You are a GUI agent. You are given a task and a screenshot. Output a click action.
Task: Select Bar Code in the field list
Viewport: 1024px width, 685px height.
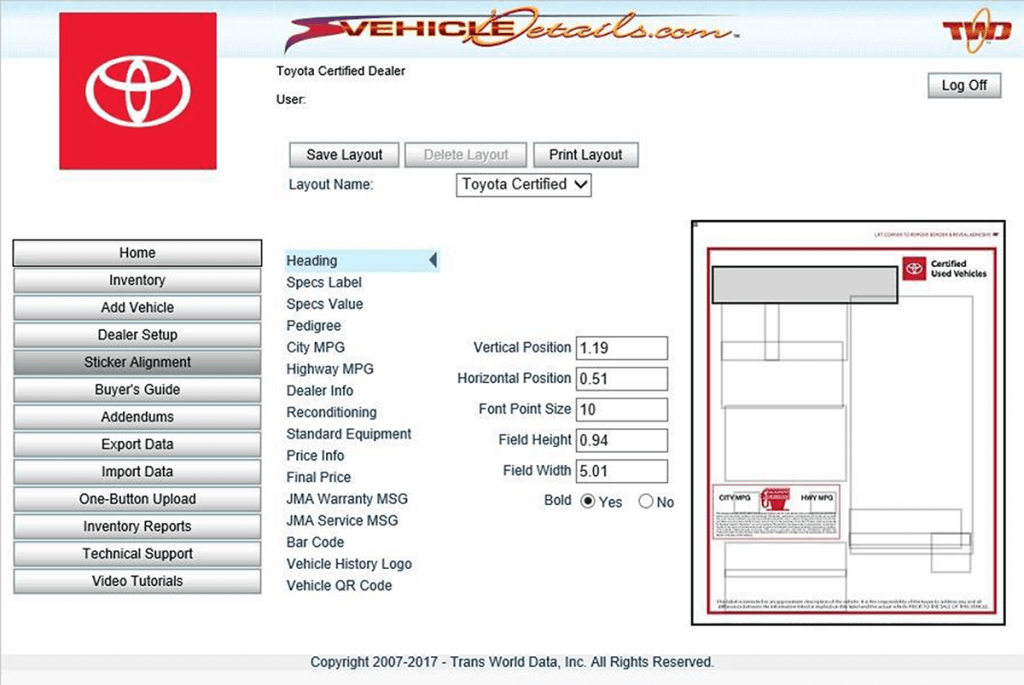[315, 542]
